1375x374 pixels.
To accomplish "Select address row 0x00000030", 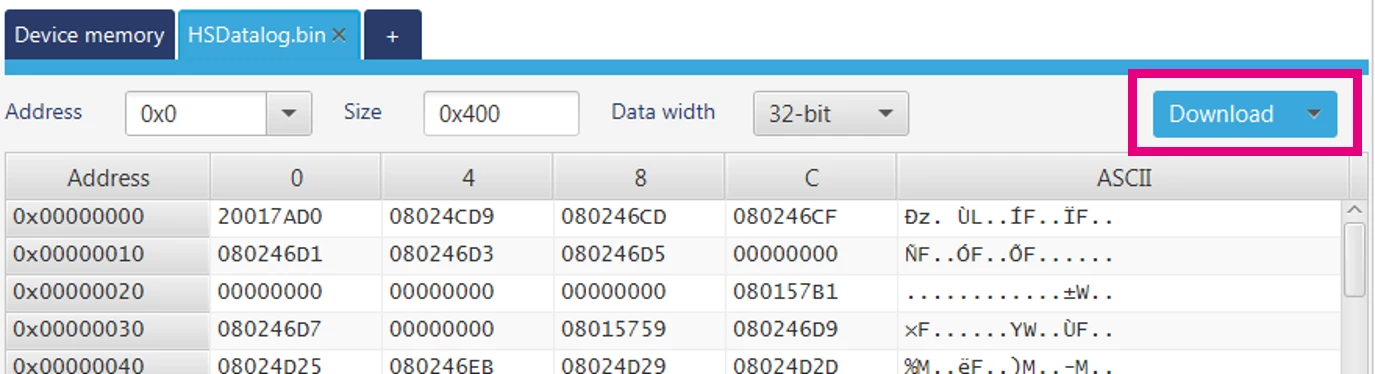I will coord(108,329).
